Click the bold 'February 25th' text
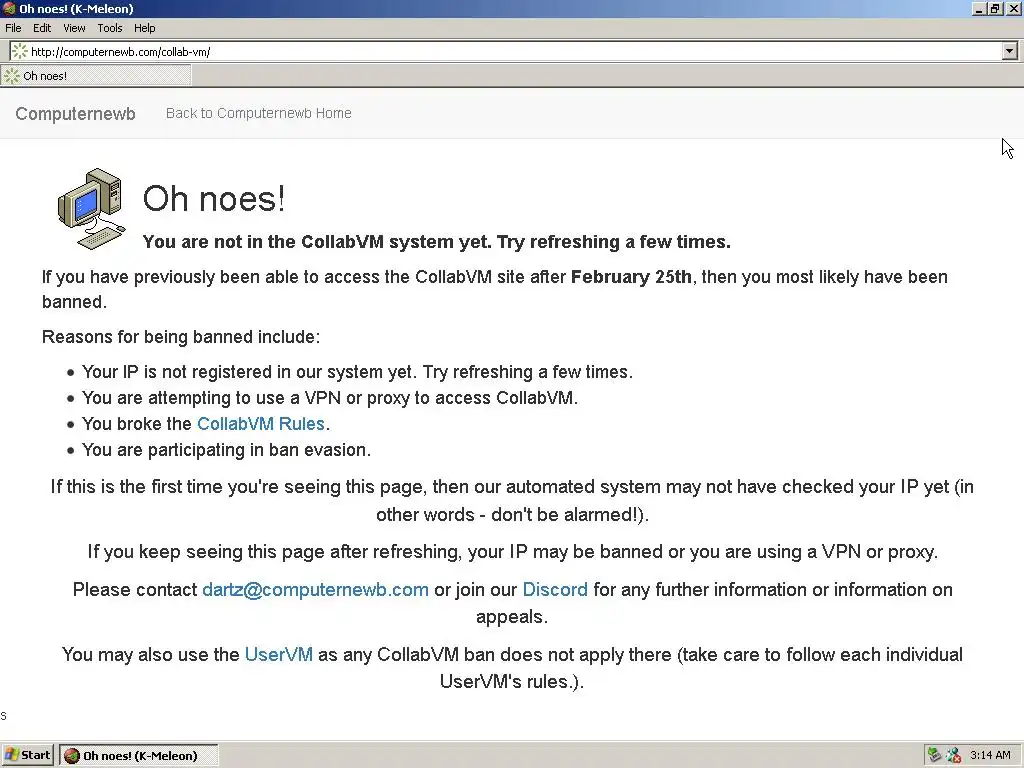 [x=631, y=277]
